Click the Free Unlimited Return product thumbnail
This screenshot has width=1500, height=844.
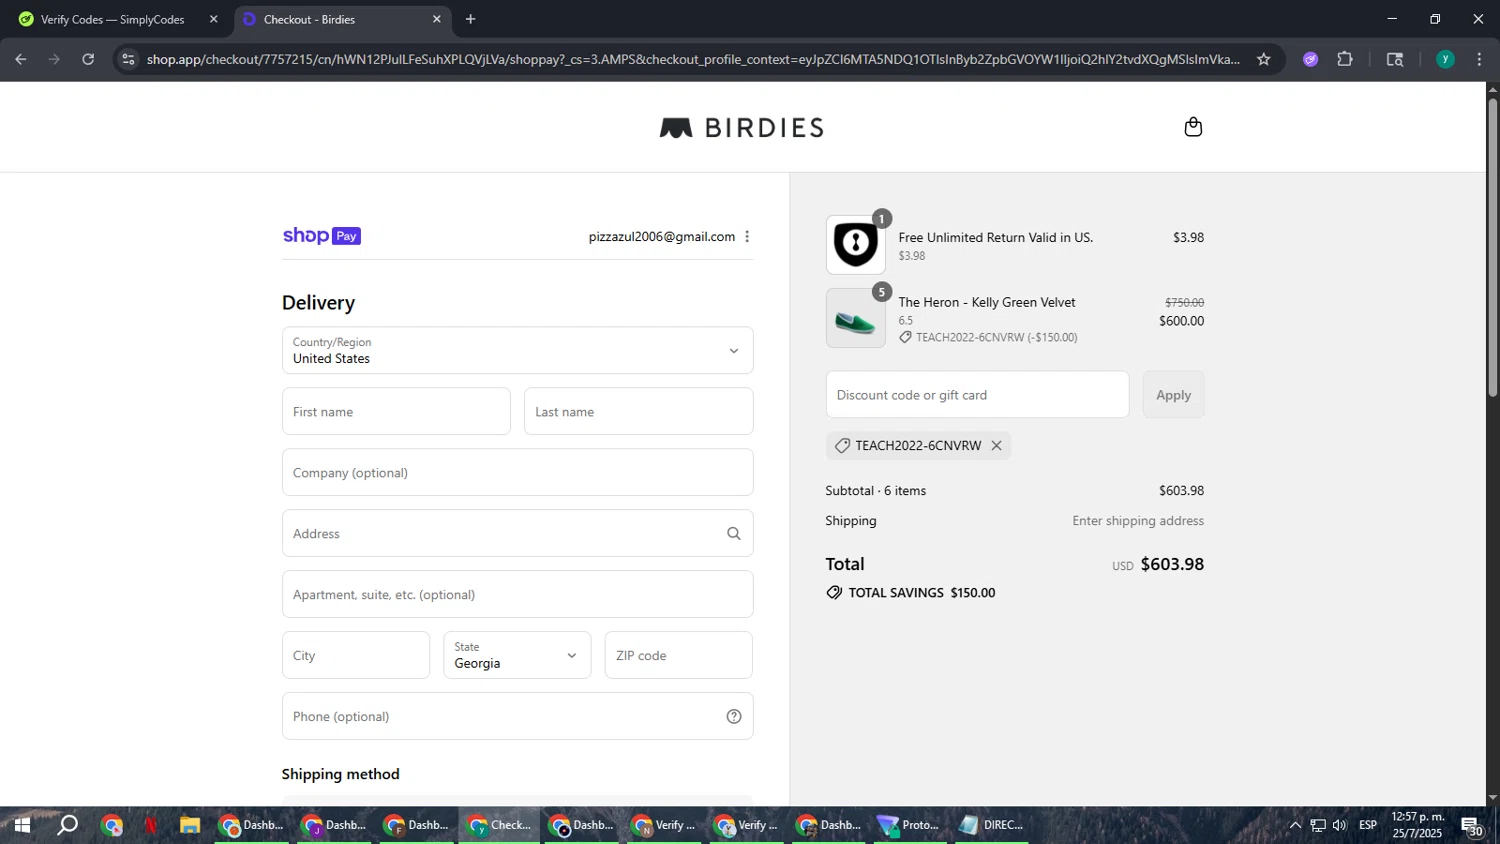coord(855,245)
